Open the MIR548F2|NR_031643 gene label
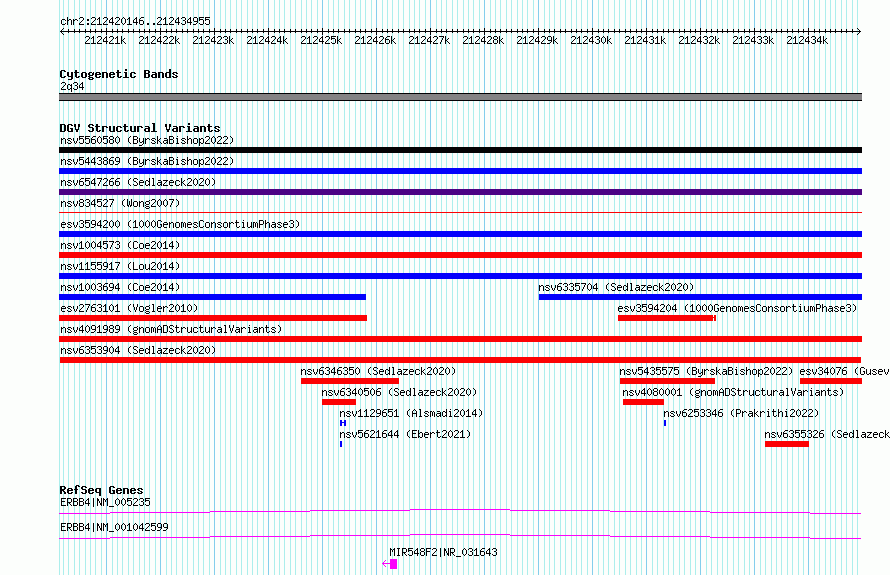This screenshot has height=575, width=890. click(x=443, y=552)
